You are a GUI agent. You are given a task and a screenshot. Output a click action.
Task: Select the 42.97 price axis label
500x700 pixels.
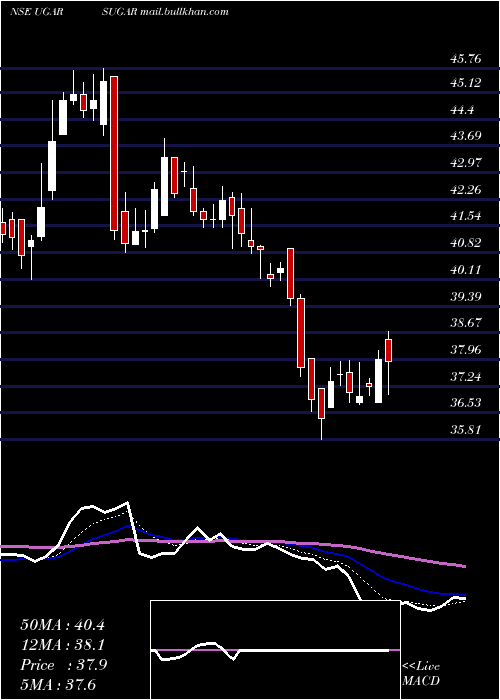[x=466, y=162]
